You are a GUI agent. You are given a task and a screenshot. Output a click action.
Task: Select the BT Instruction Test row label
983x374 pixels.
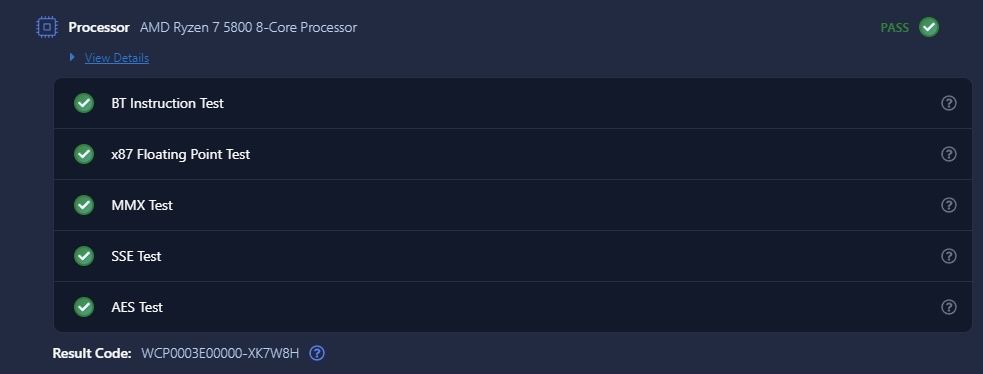(167, 103)
